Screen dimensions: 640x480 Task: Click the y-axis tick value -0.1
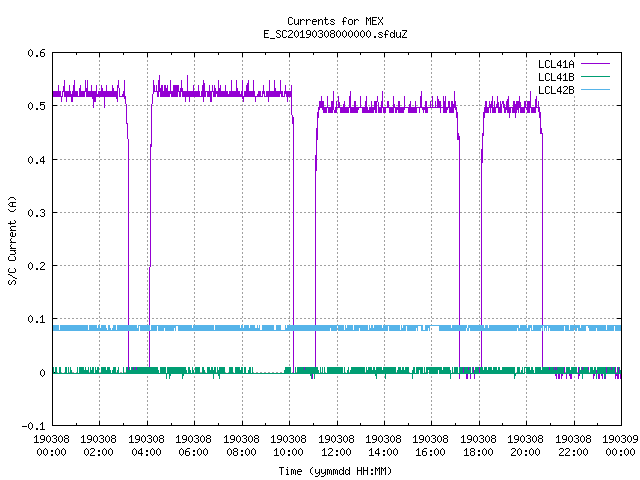pos(33,426)
